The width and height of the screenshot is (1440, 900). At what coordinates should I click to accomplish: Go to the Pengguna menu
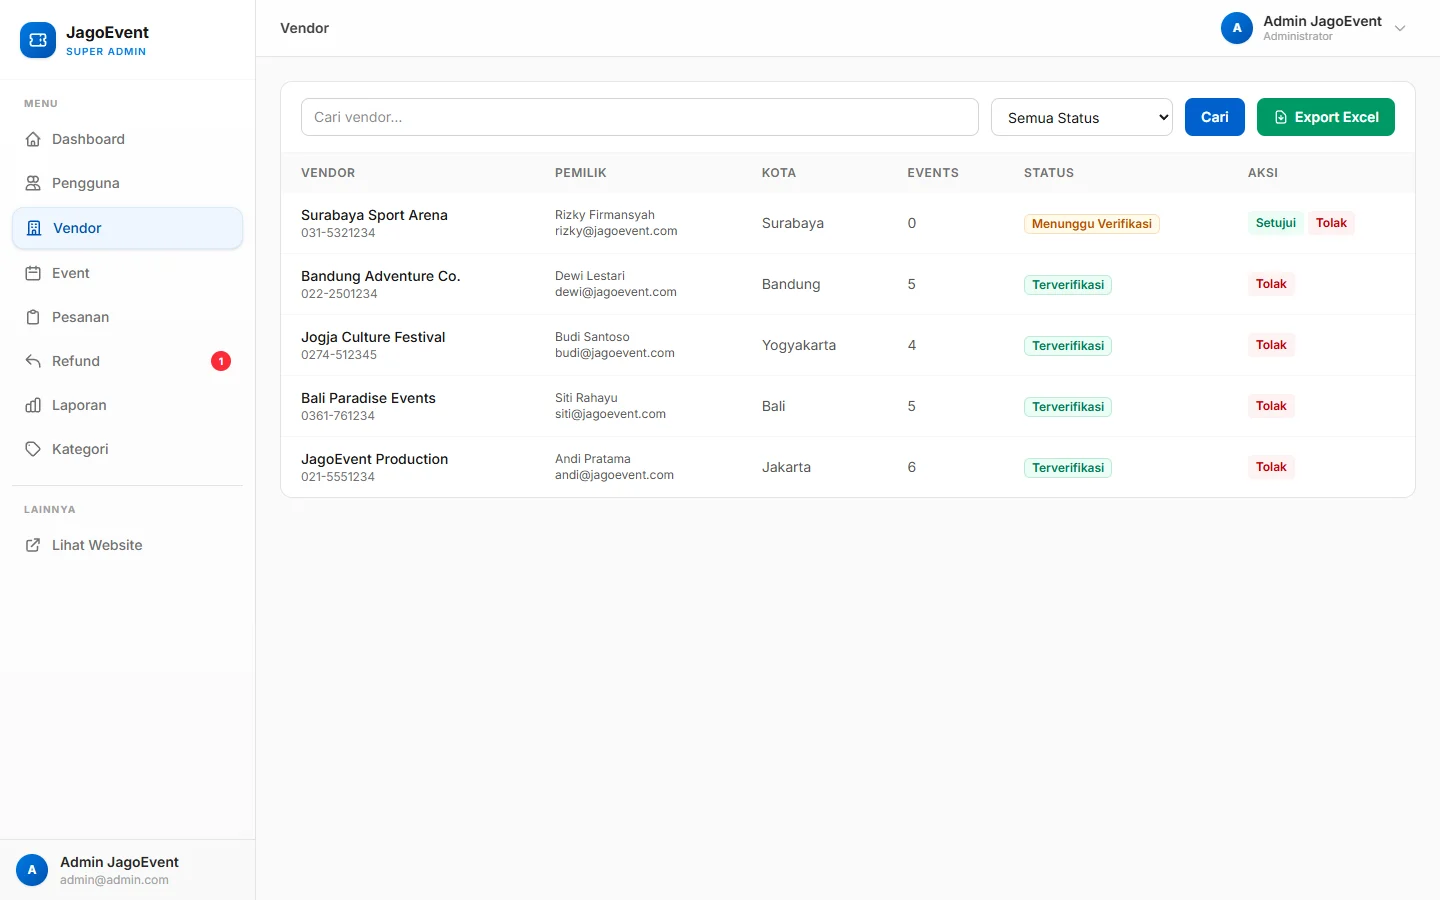127,183
